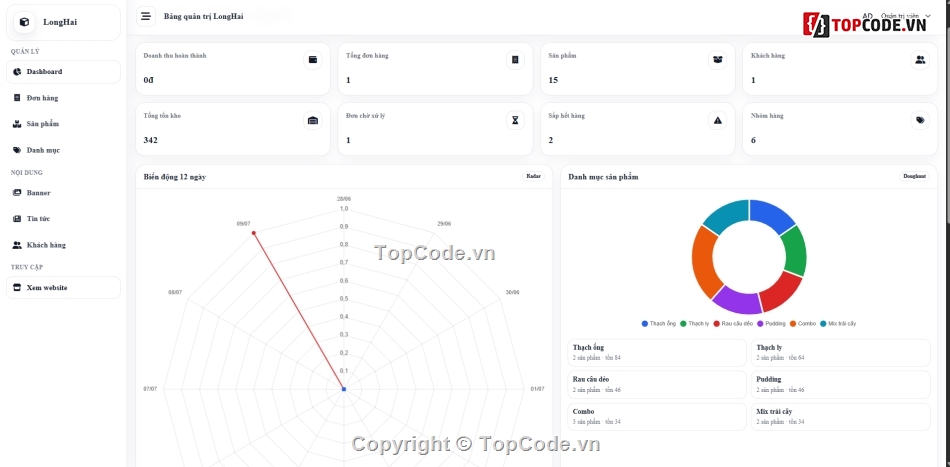This screenshot has height=467, width=950.
Task: Expand the Quản trị viên account dropdown
Action: click(898, 16)
